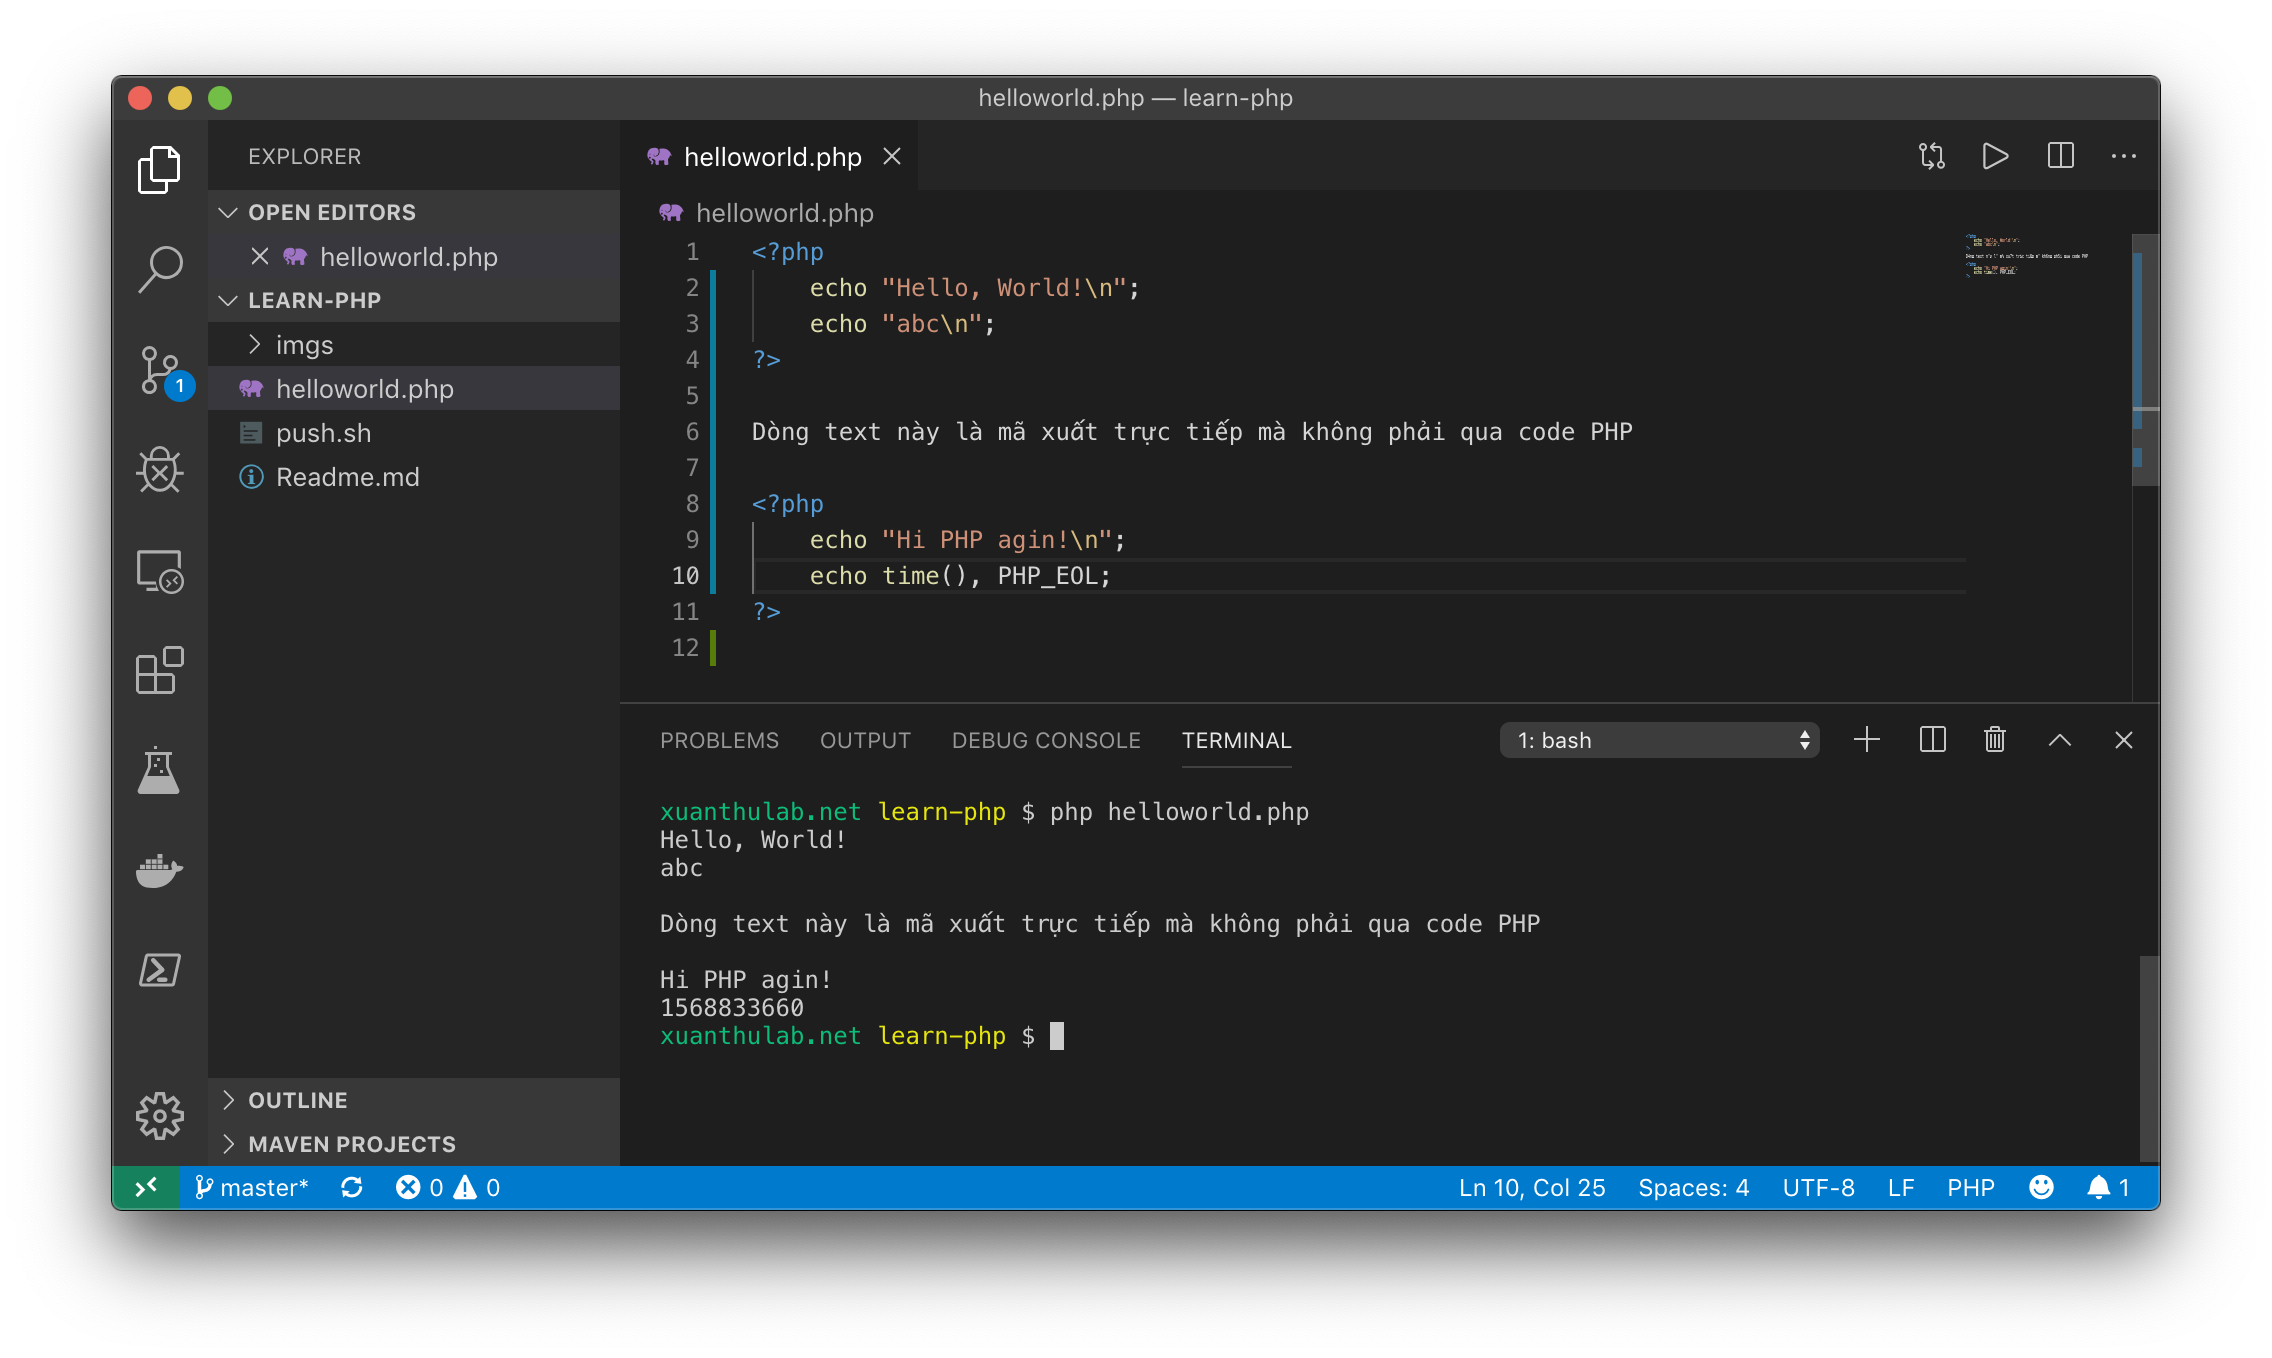Image resolution: width=2272 pixels, height=1358 pixels.
Task: Kill terminal with trash icon
Action: click(1995, 740)
